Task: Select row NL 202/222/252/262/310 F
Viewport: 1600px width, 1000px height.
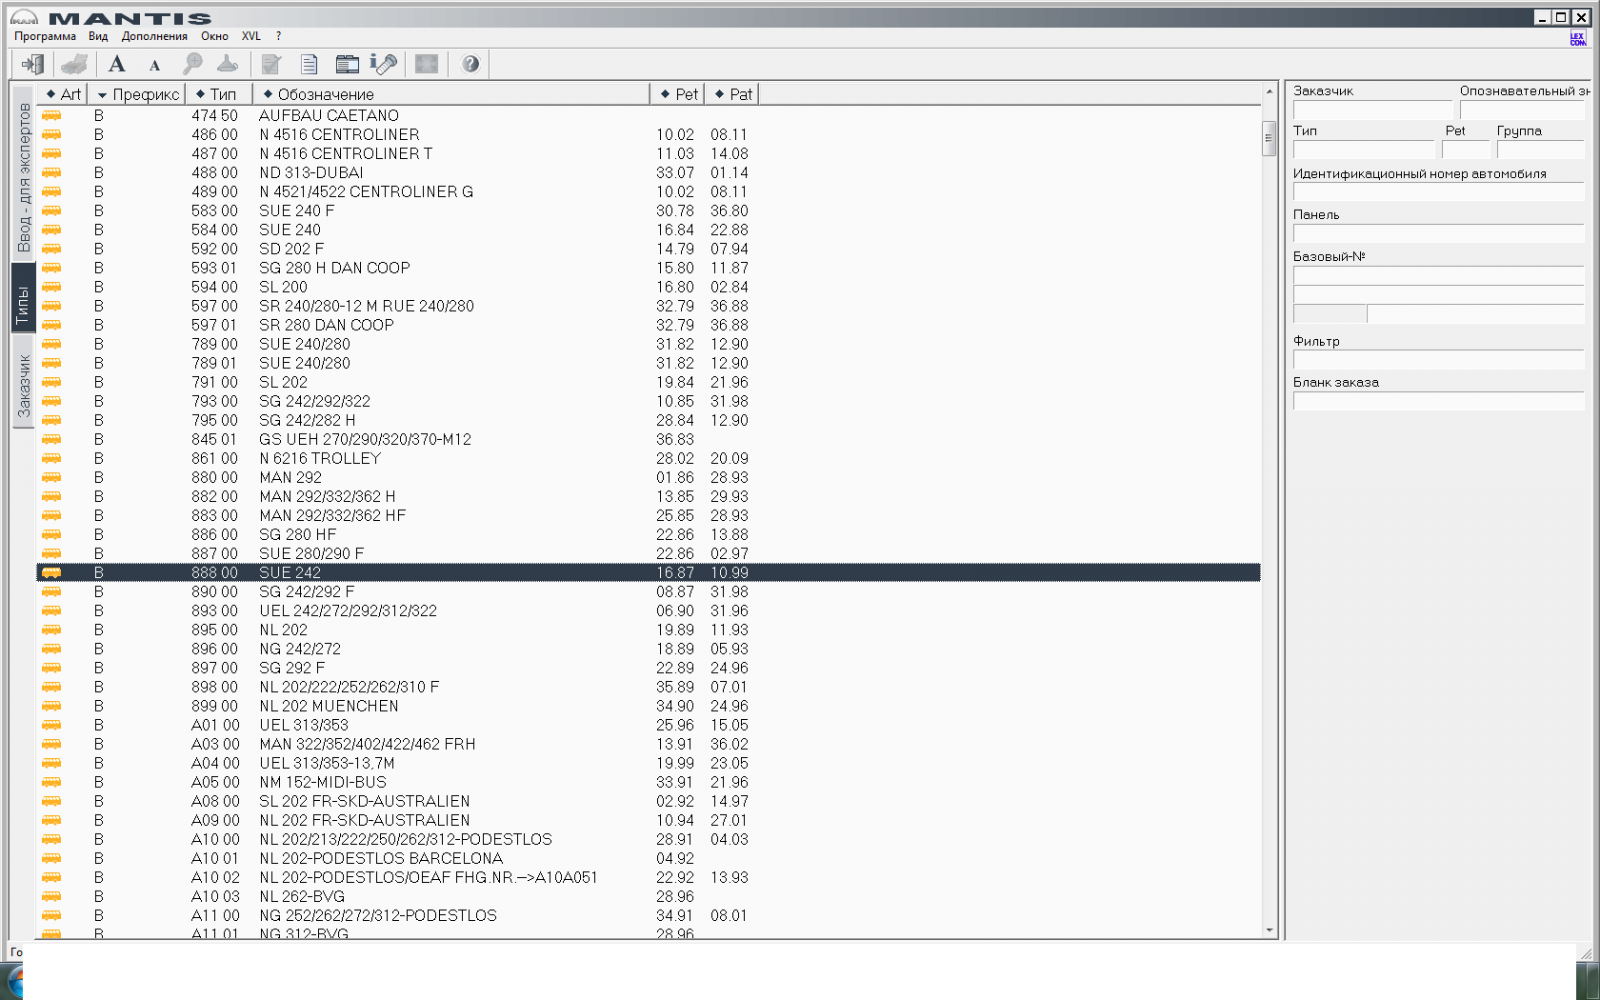Action: [648, 687]
